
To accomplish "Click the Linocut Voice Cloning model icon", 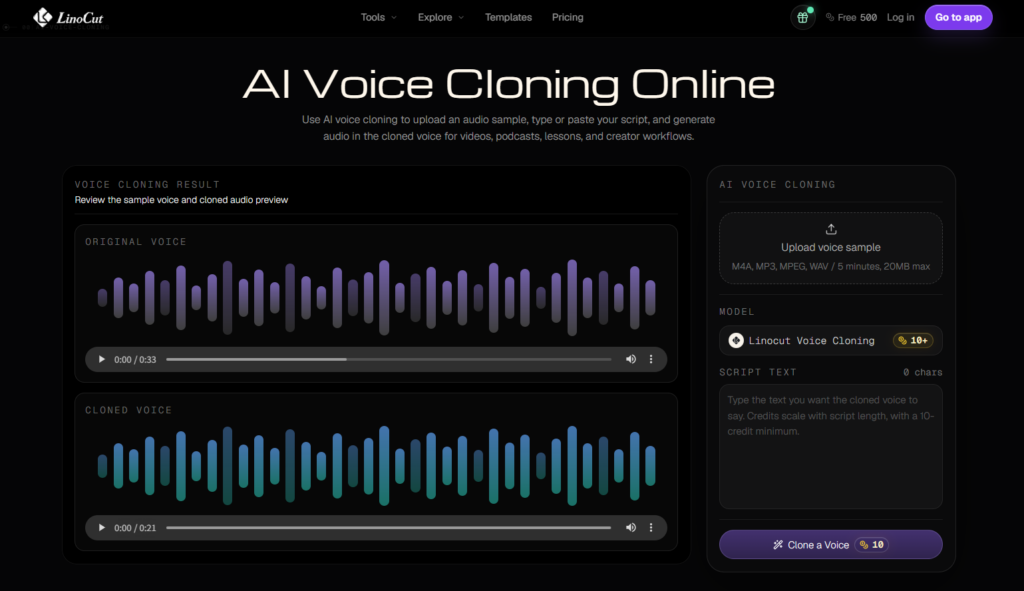I will click(736, 340).
